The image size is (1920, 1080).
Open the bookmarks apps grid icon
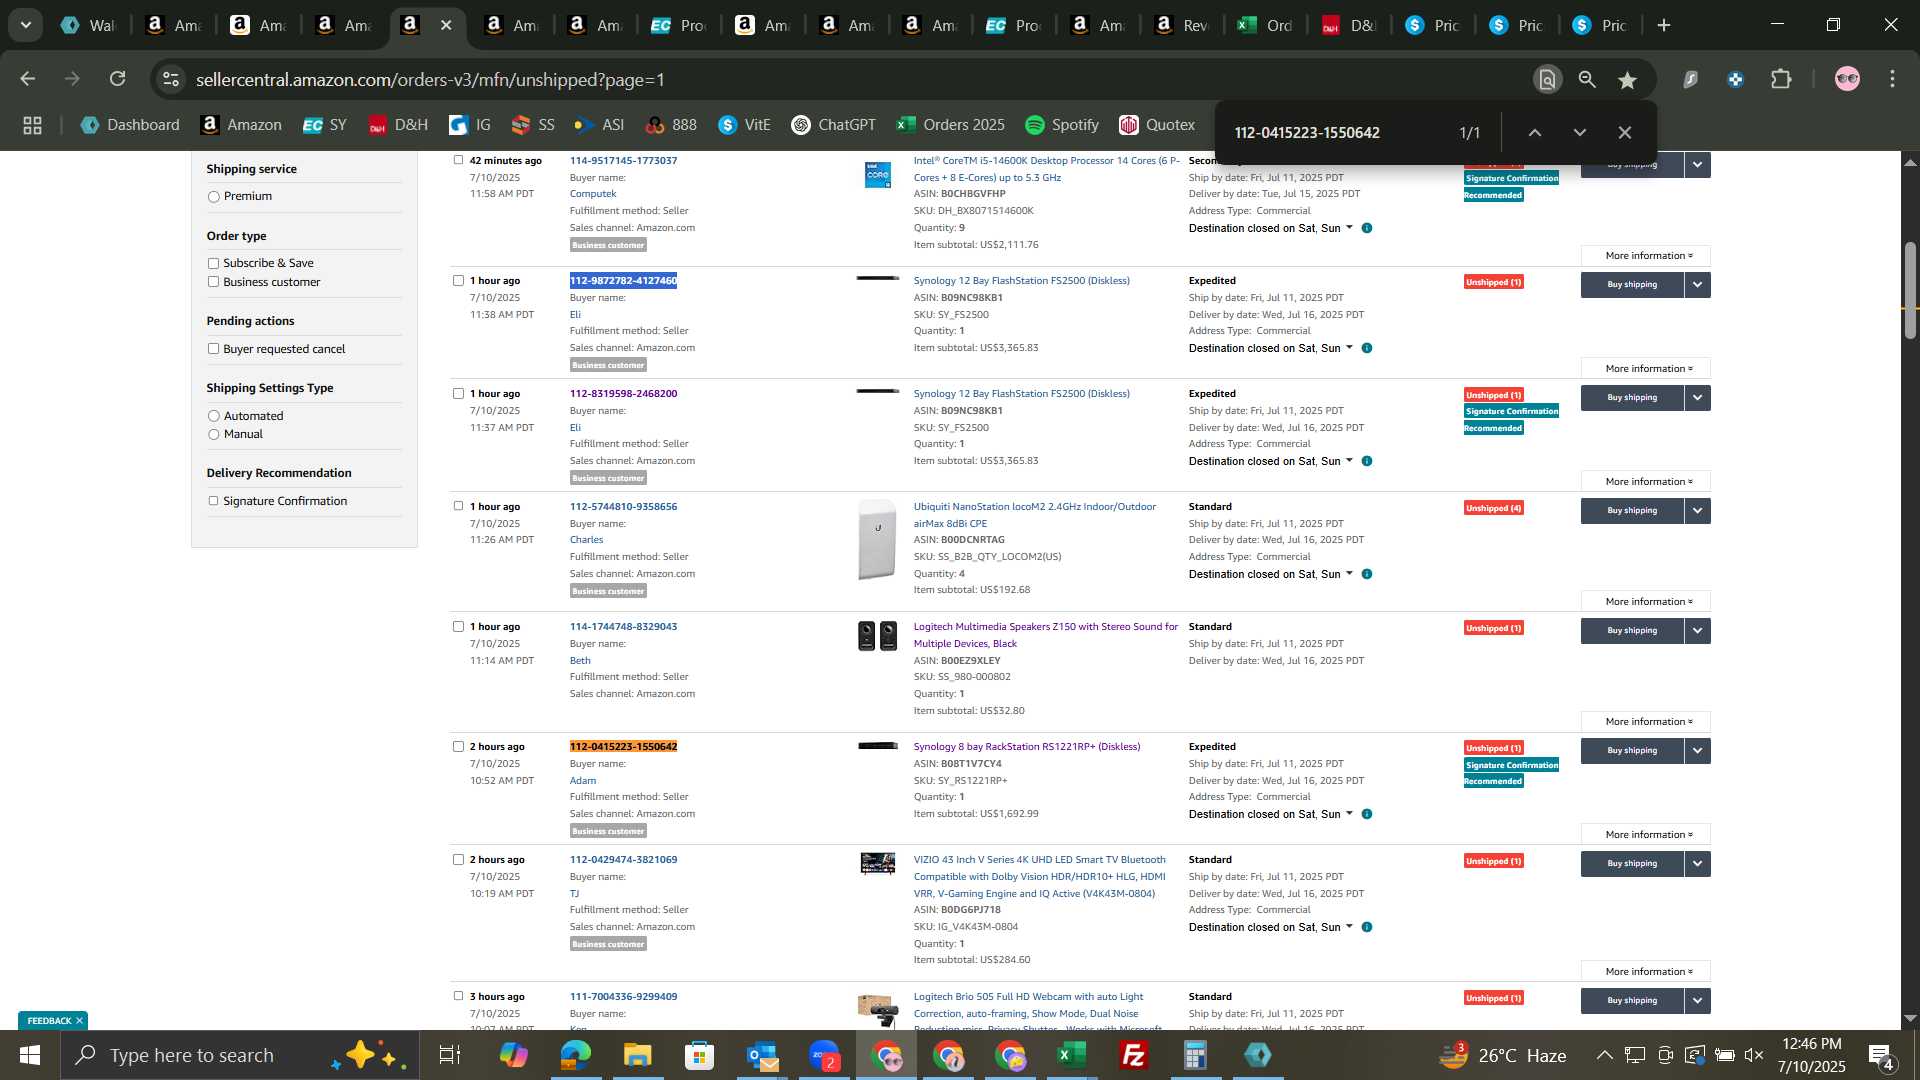click(x=32, y=125)
